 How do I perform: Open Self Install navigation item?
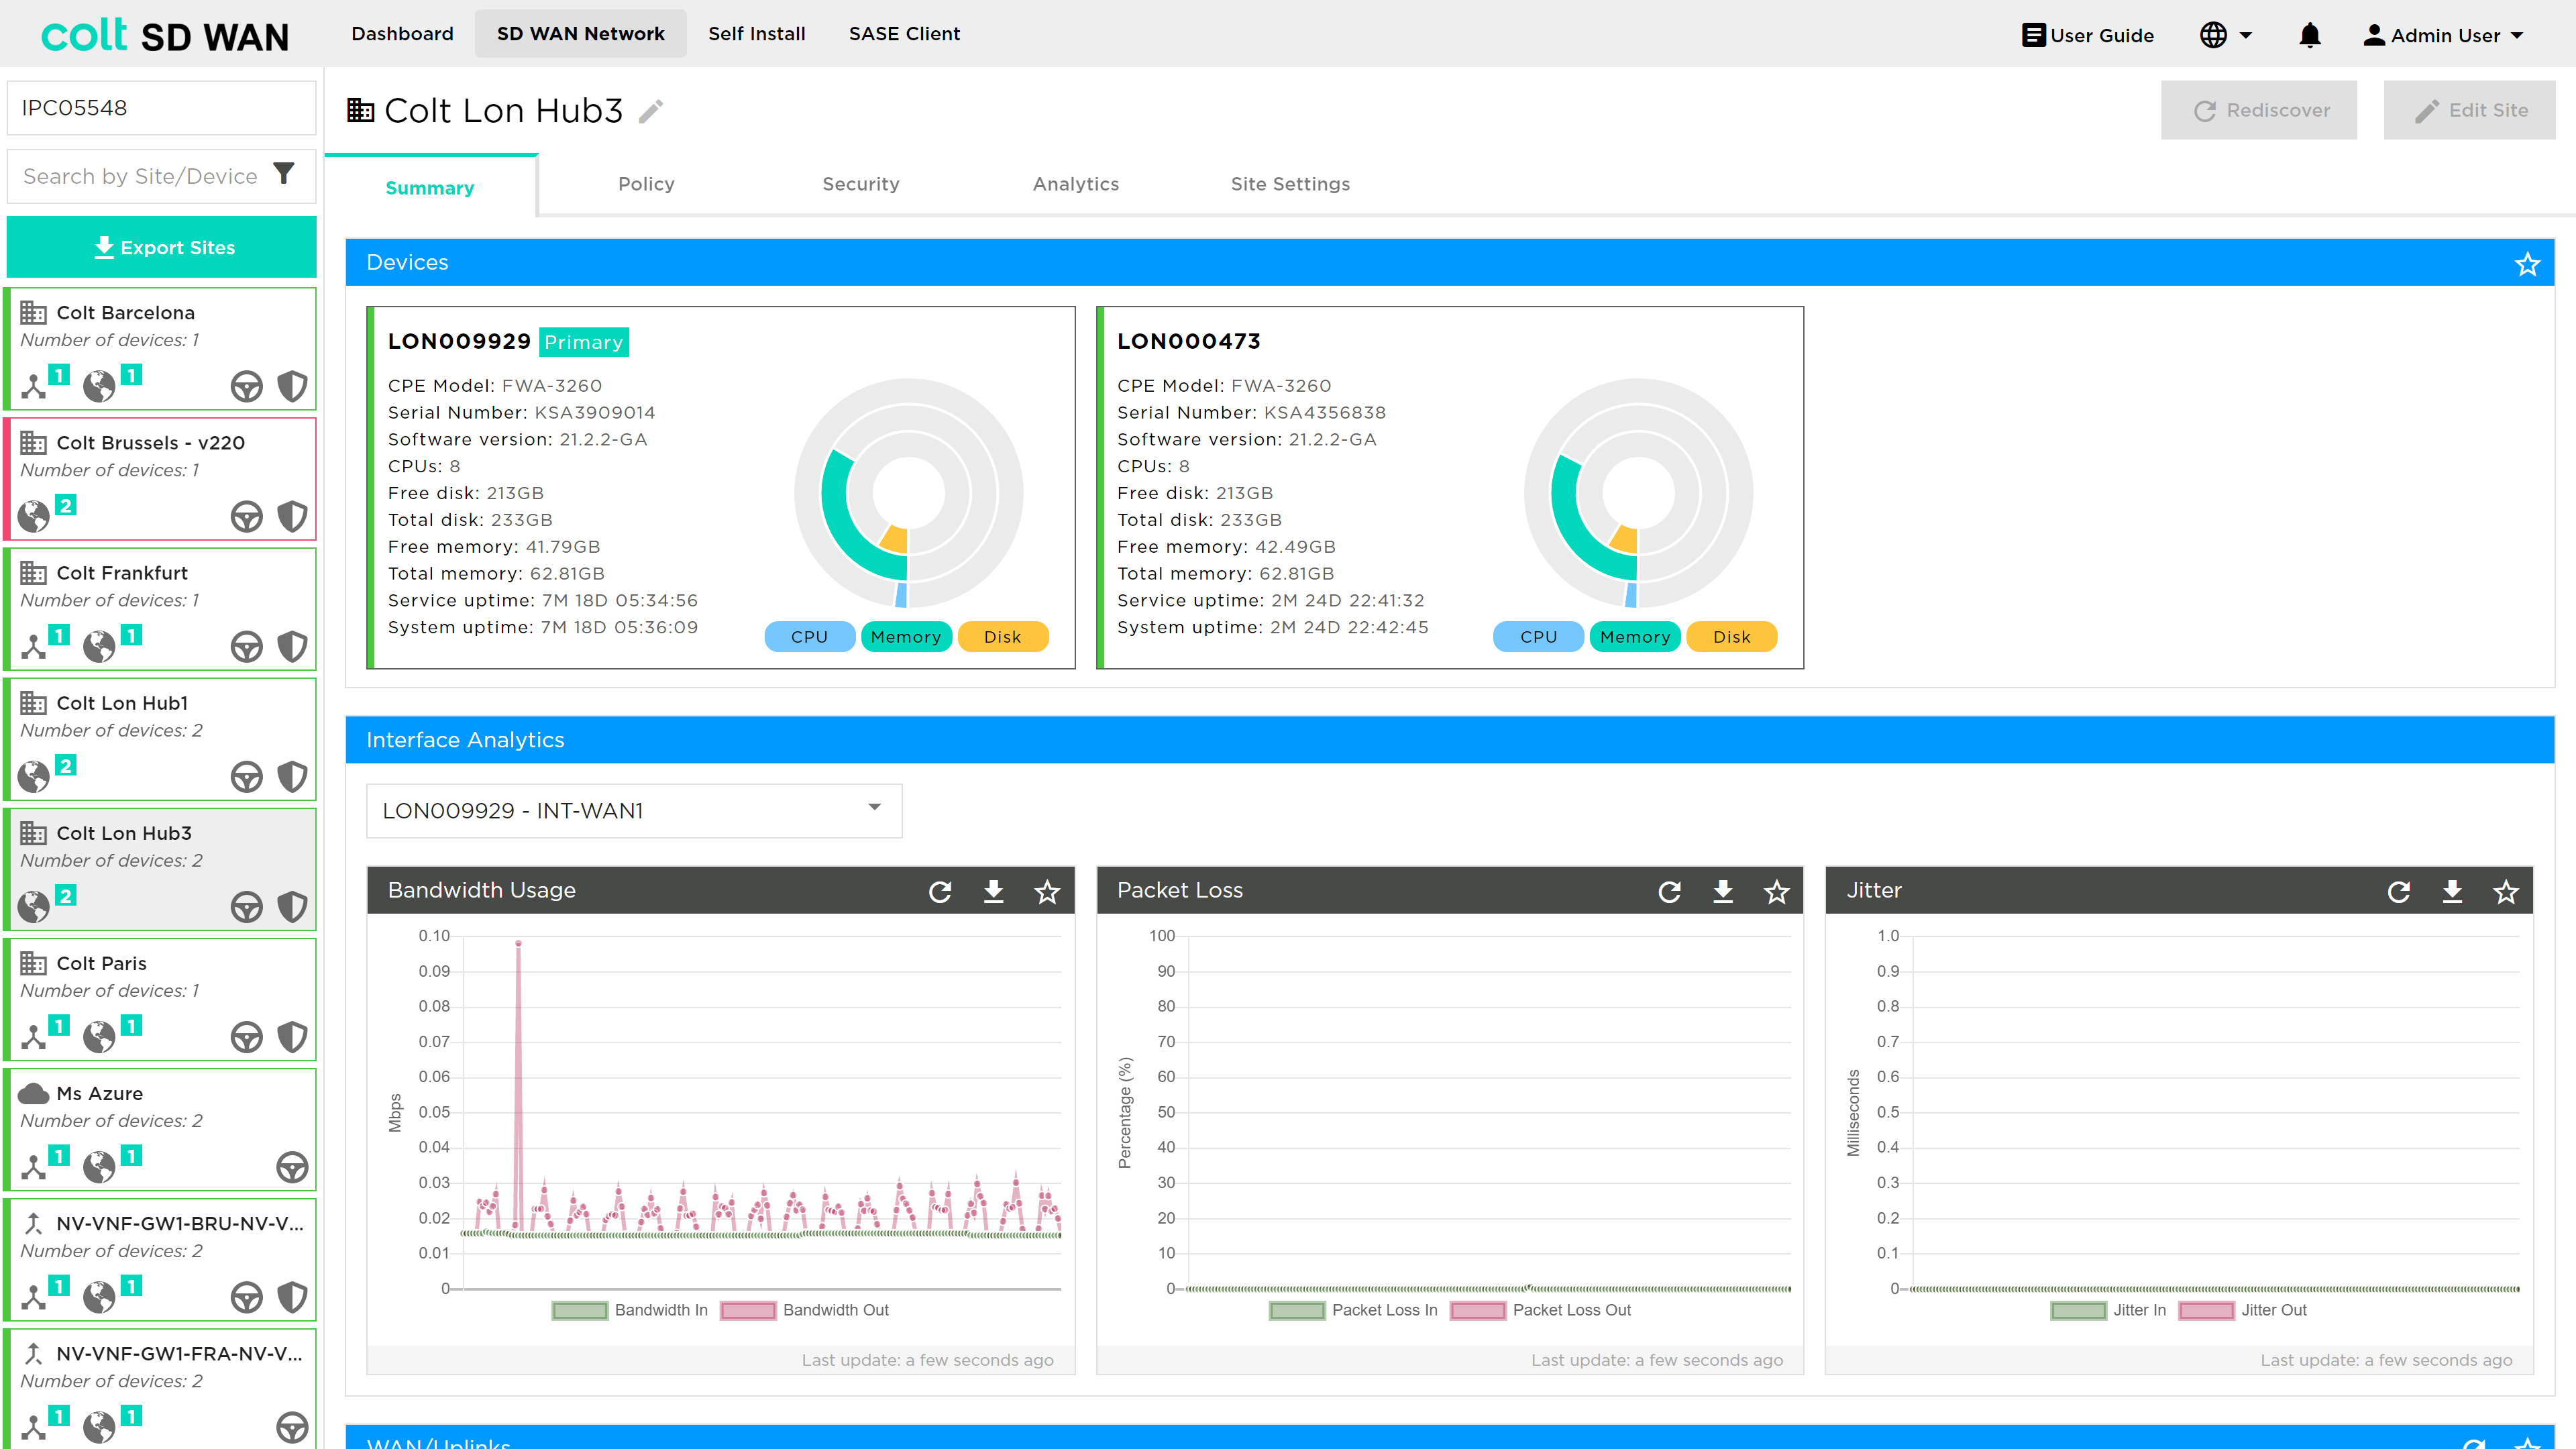point(757,34)
